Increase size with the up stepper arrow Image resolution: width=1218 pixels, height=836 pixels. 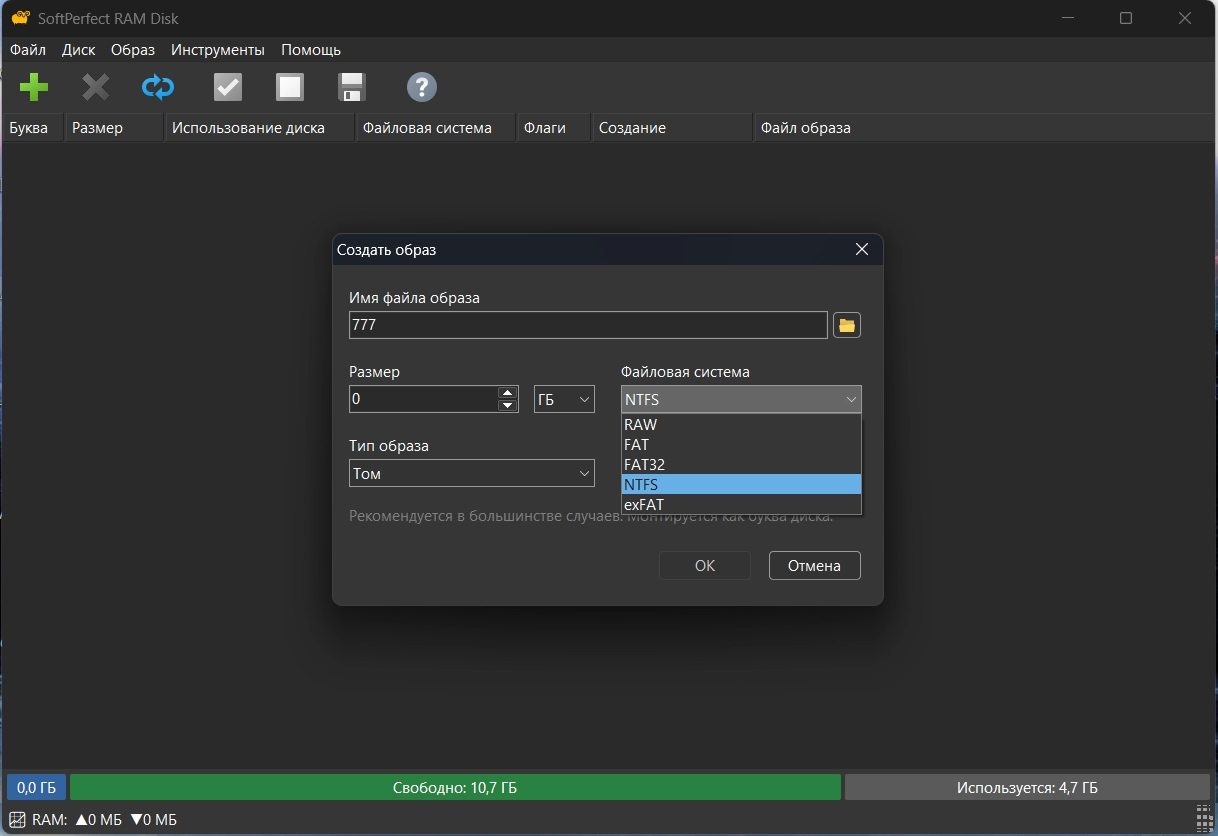(x=508, y=393)
